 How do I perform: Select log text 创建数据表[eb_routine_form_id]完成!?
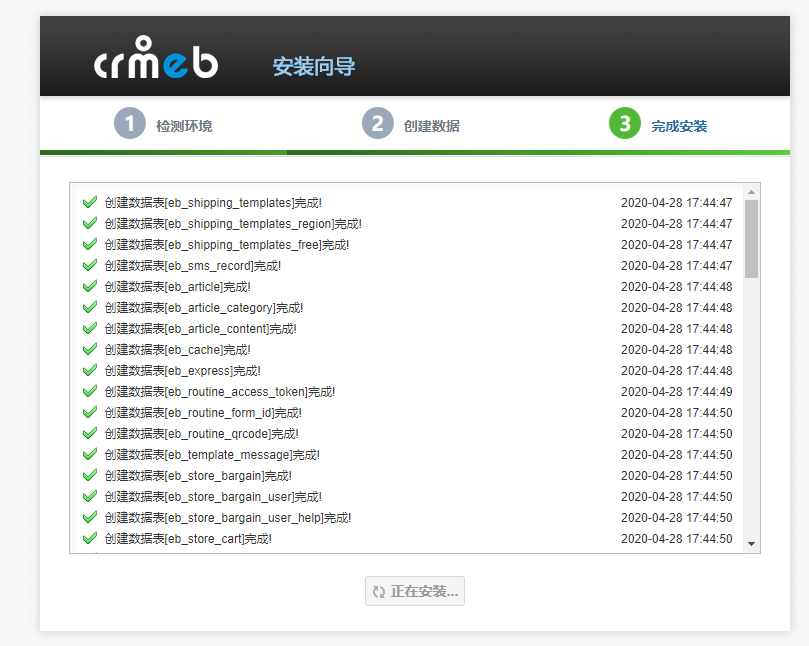203,413
